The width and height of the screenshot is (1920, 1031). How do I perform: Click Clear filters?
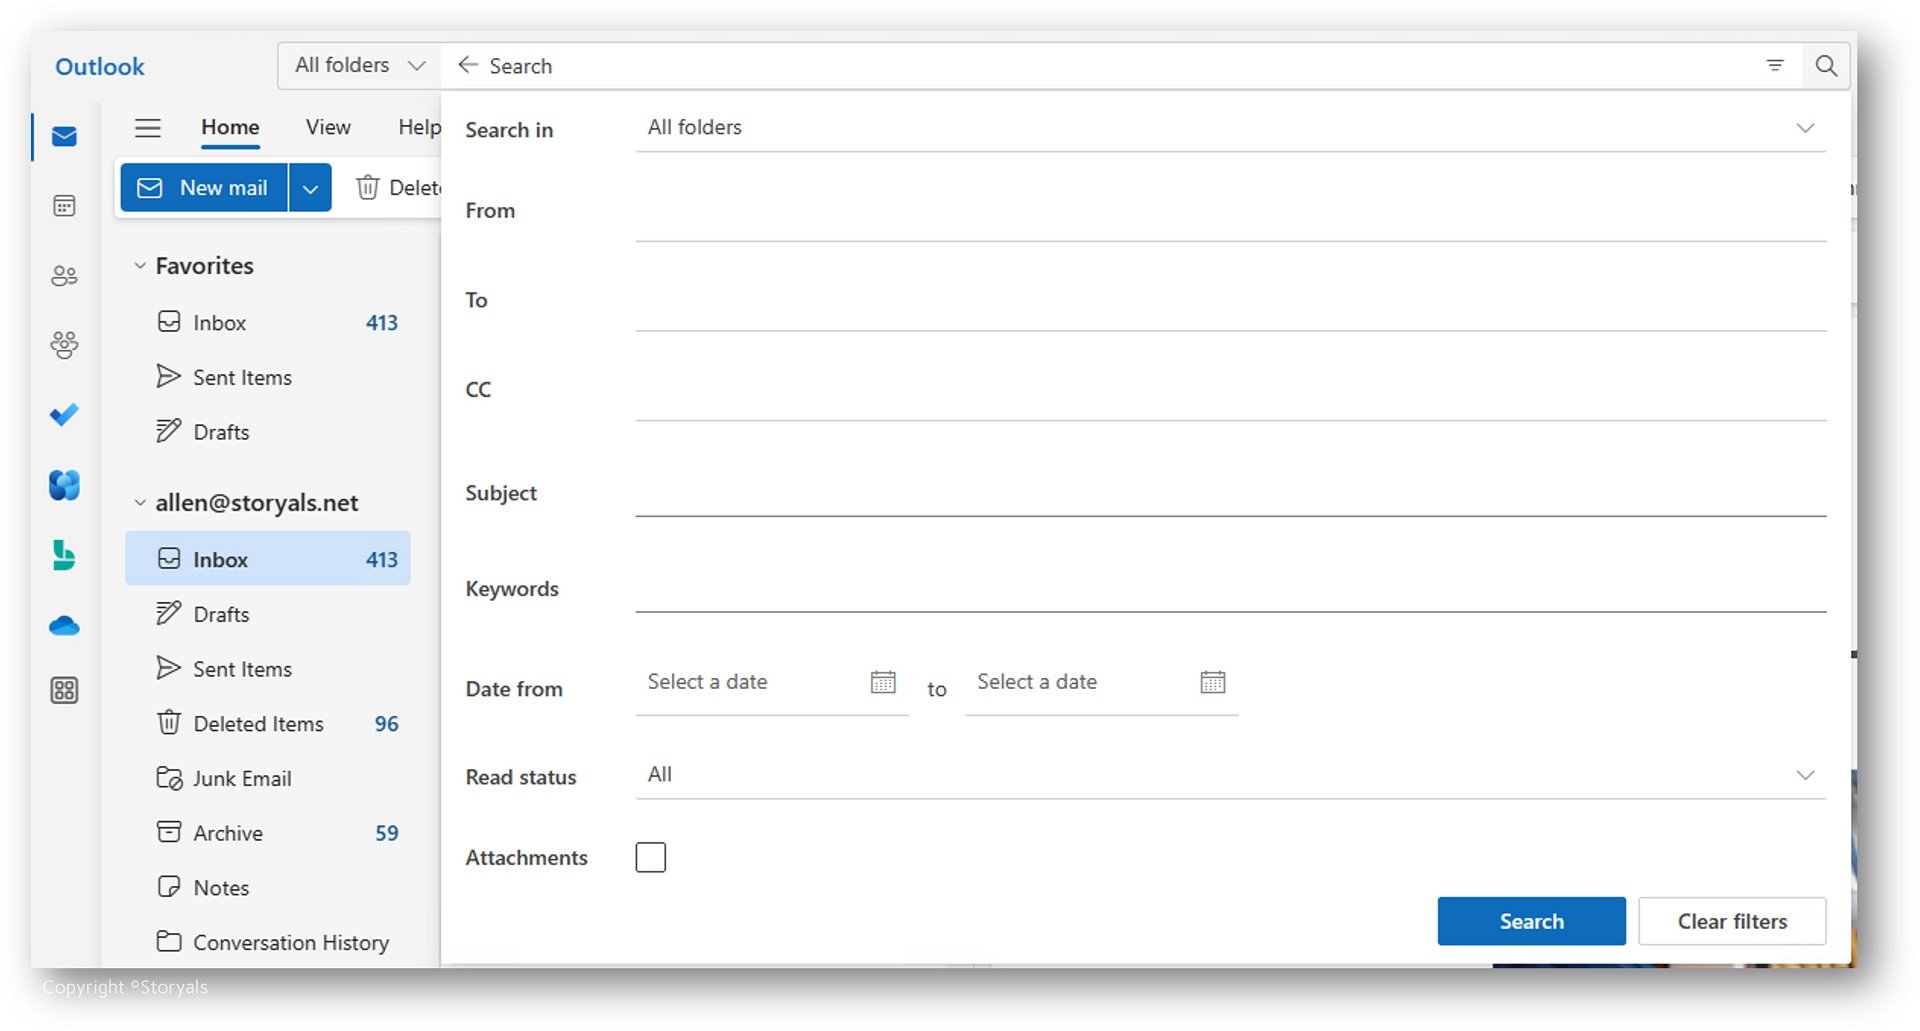click(1733, 921)
